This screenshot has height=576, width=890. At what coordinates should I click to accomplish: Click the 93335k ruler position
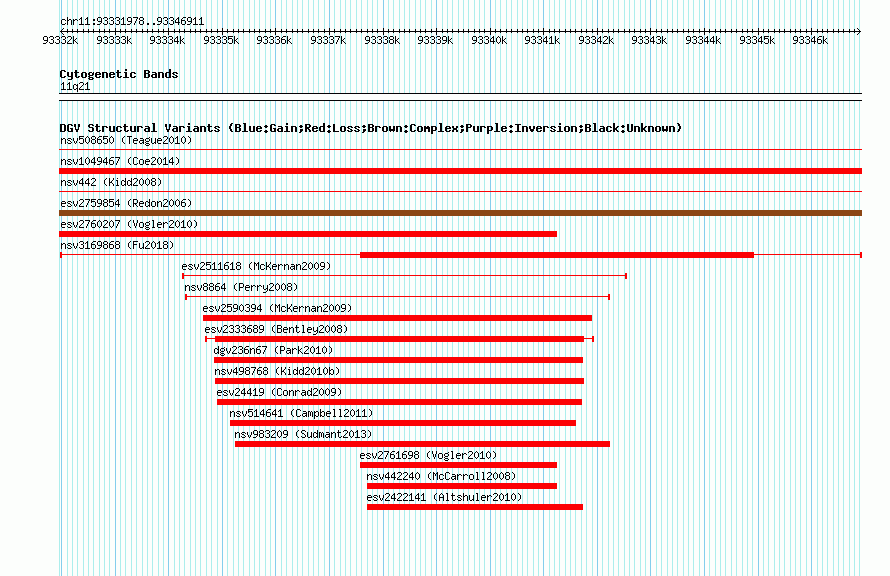(x=221, y=40)
